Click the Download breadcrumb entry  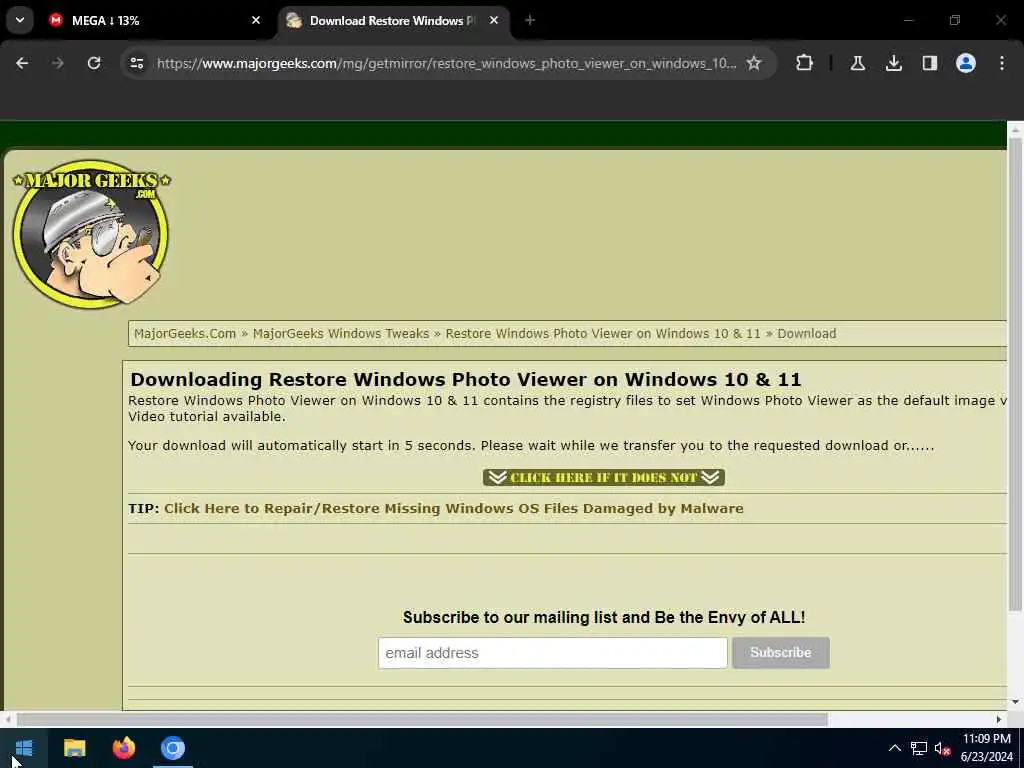coord(807,334)
